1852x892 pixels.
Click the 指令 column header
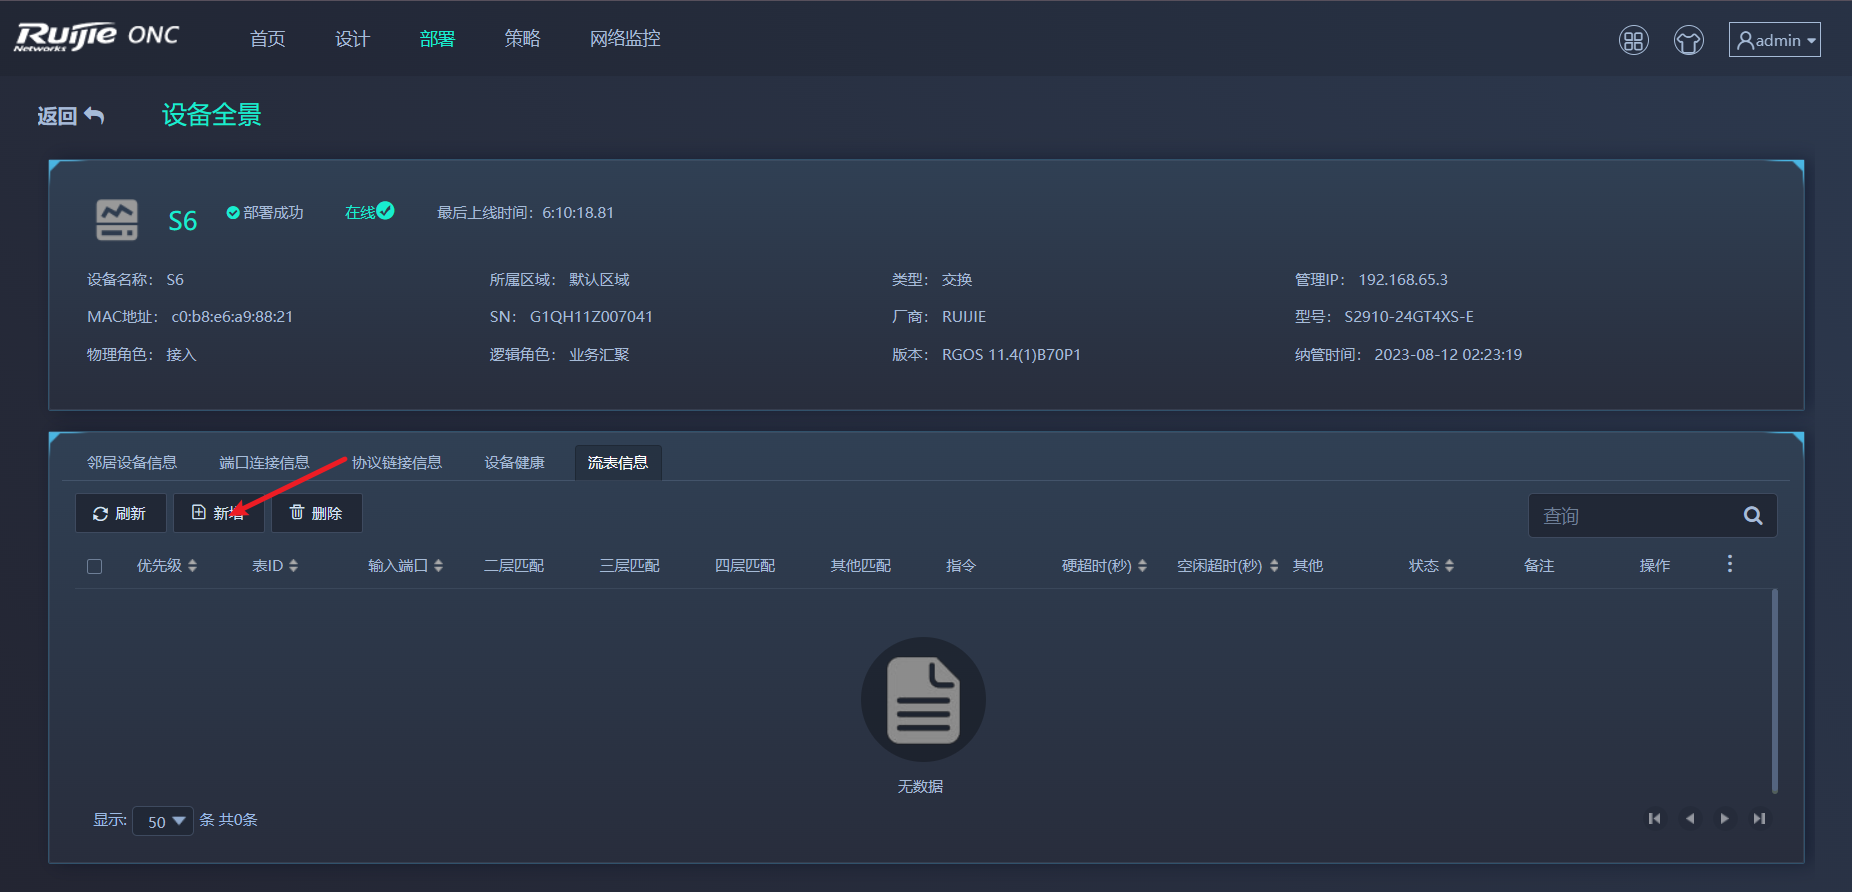click(x=961, y=566)
